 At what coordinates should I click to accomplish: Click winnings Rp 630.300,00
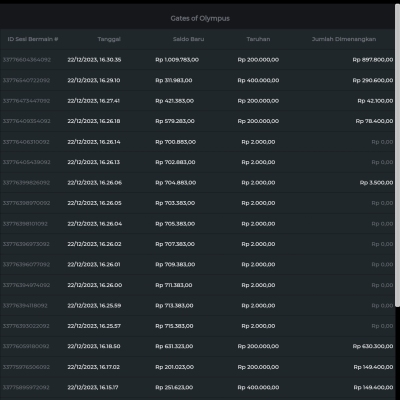373,346
